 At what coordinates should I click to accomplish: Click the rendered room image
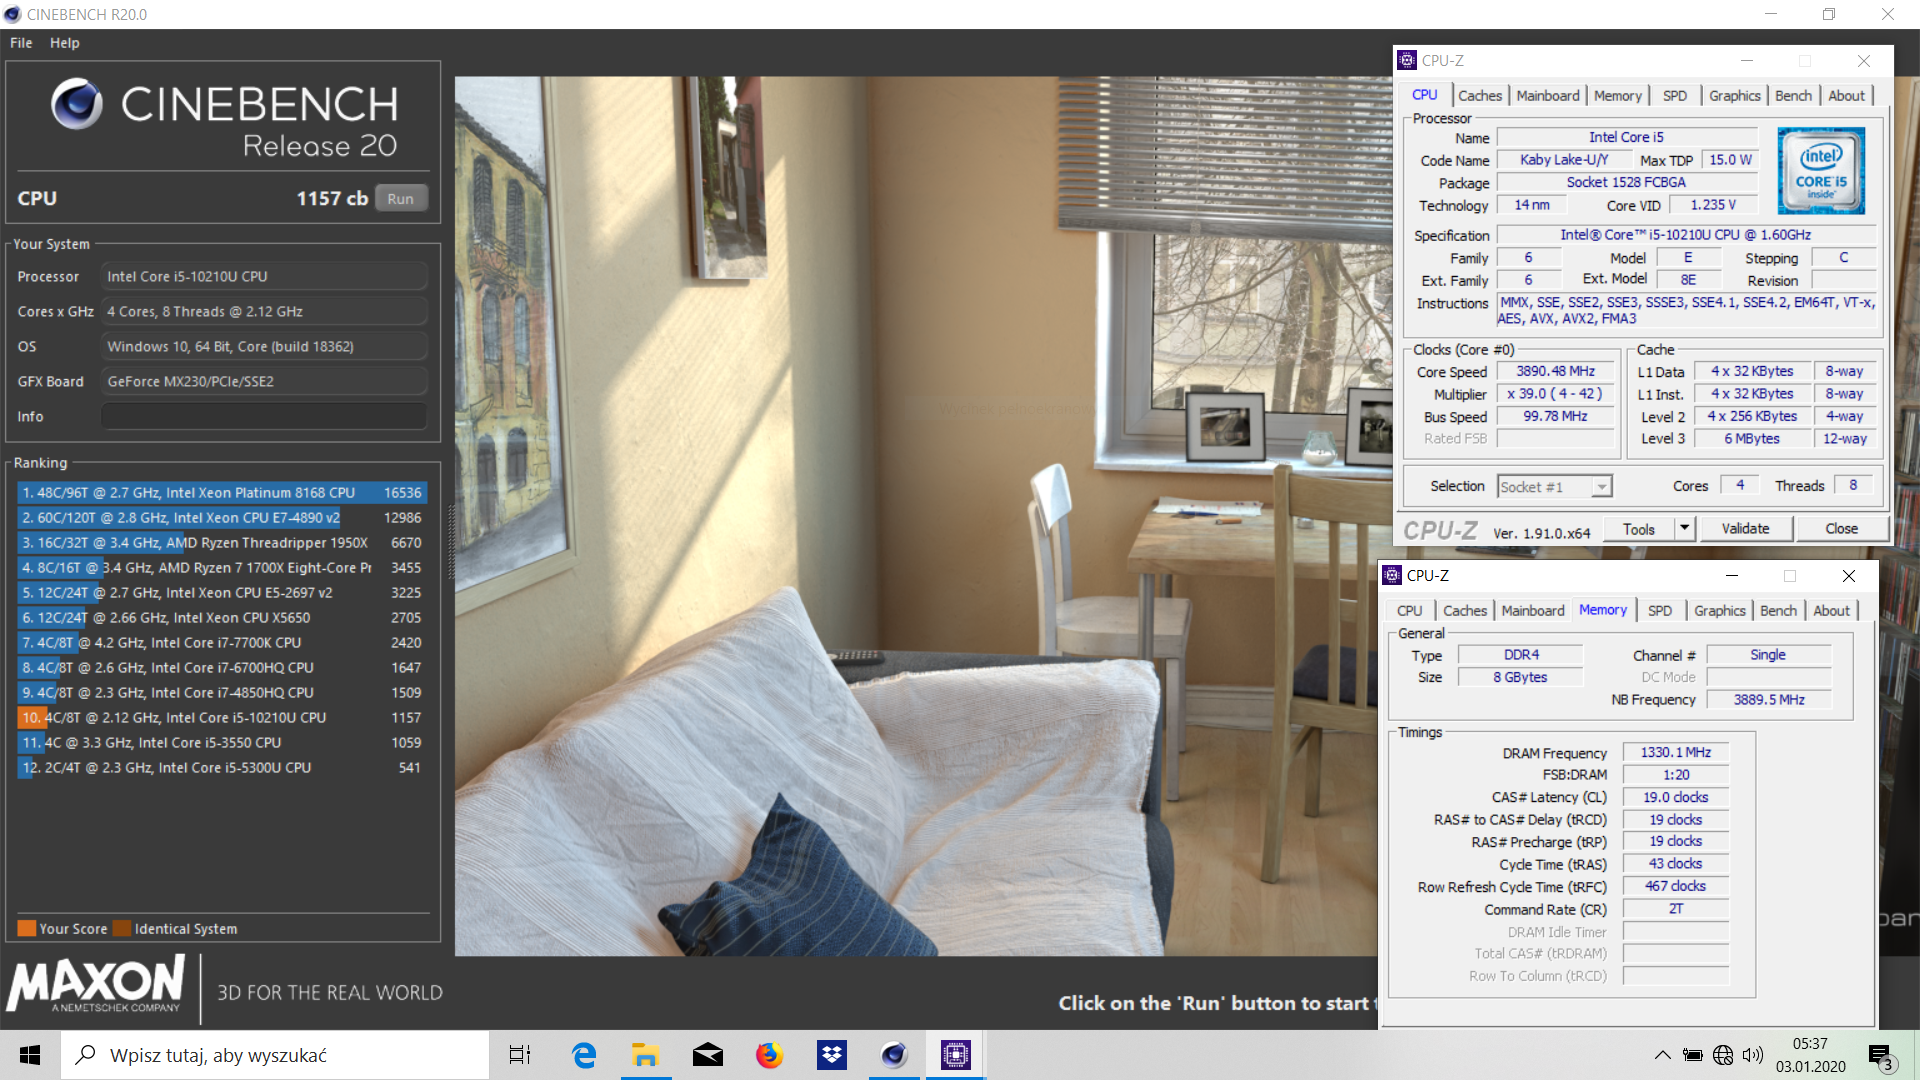click(x=915, y=516)
